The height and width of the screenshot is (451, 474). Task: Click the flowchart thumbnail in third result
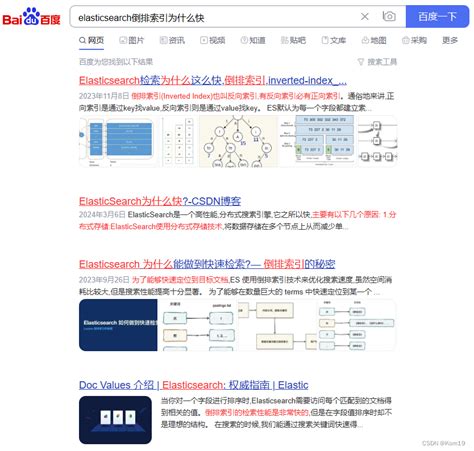pos(277,325)
